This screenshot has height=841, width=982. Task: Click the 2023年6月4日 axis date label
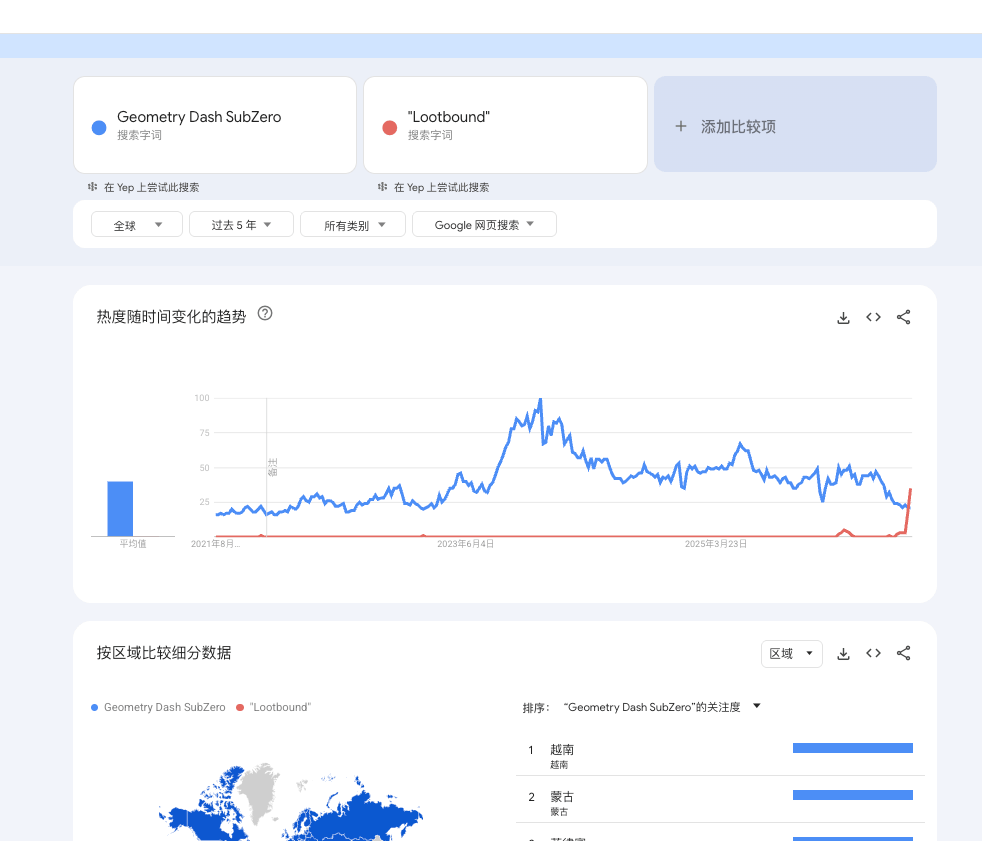465,544
